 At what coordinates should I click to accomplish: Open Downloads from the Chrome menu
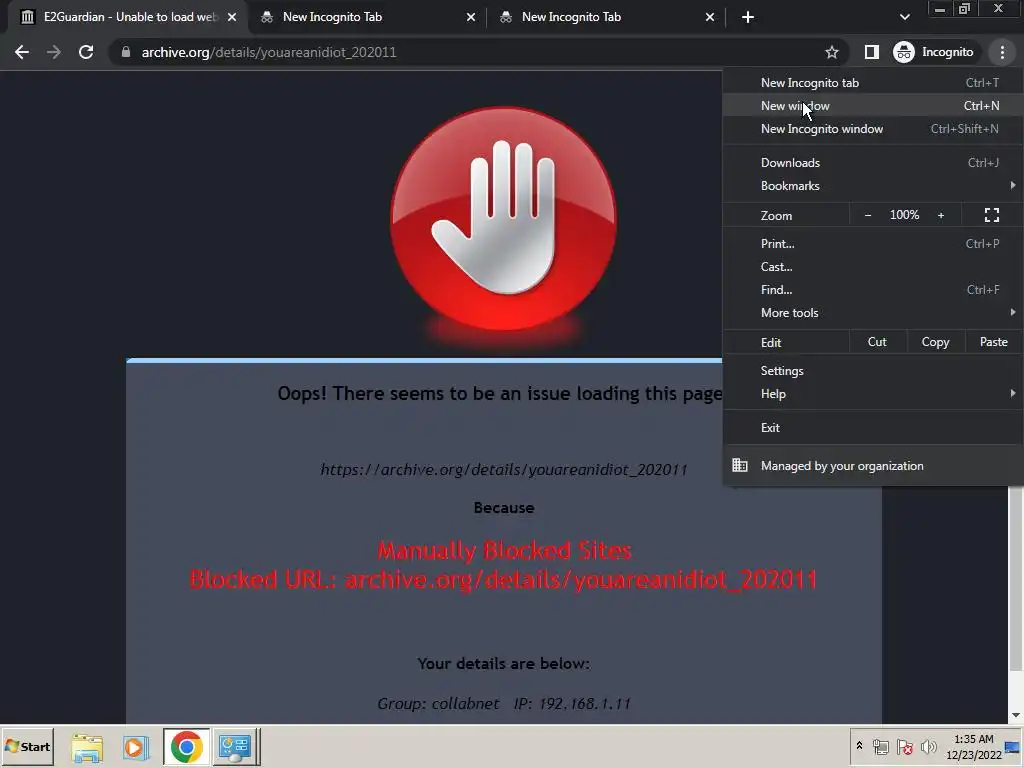click(873, 163)
